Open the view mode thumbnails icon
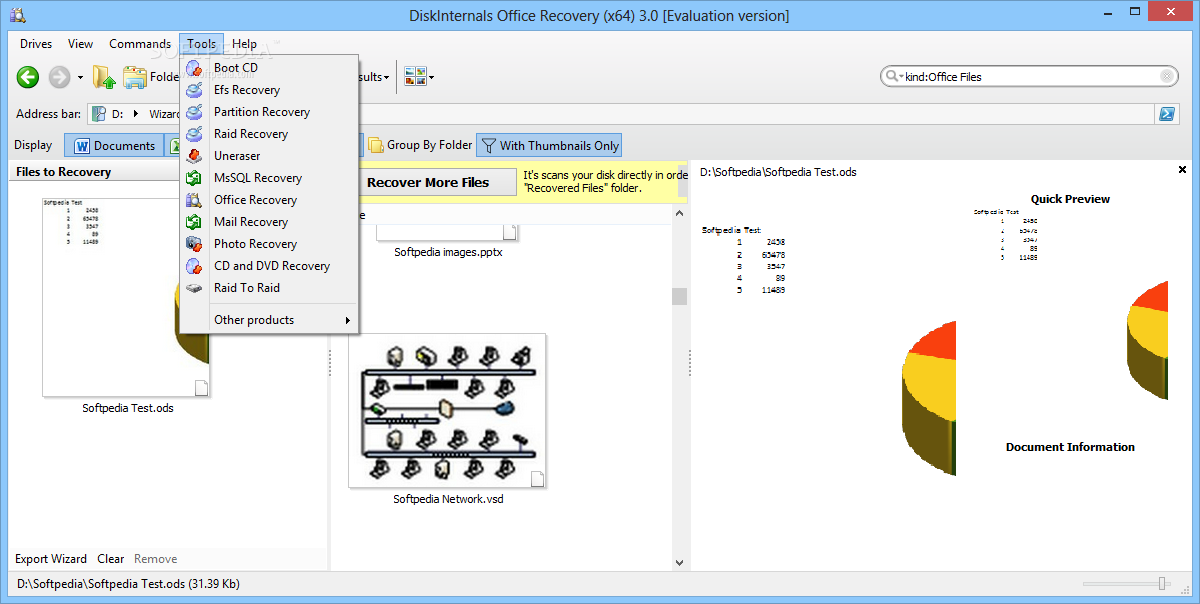 (x=416, y=76)
